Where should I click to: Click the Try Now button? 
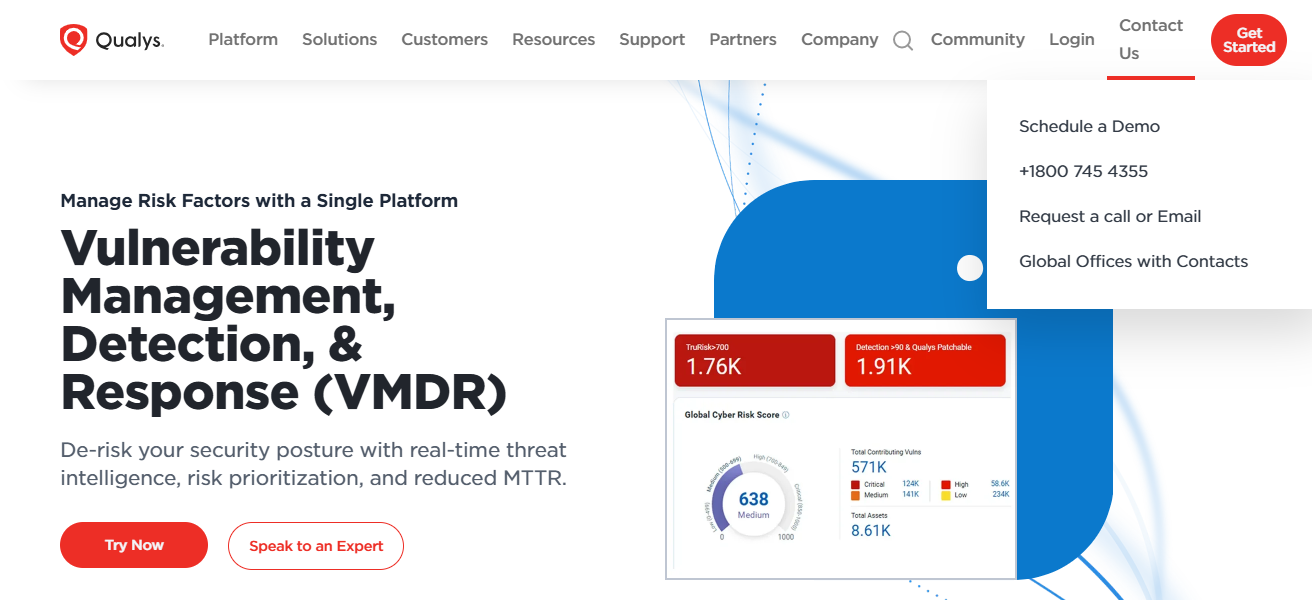[134, 545]
